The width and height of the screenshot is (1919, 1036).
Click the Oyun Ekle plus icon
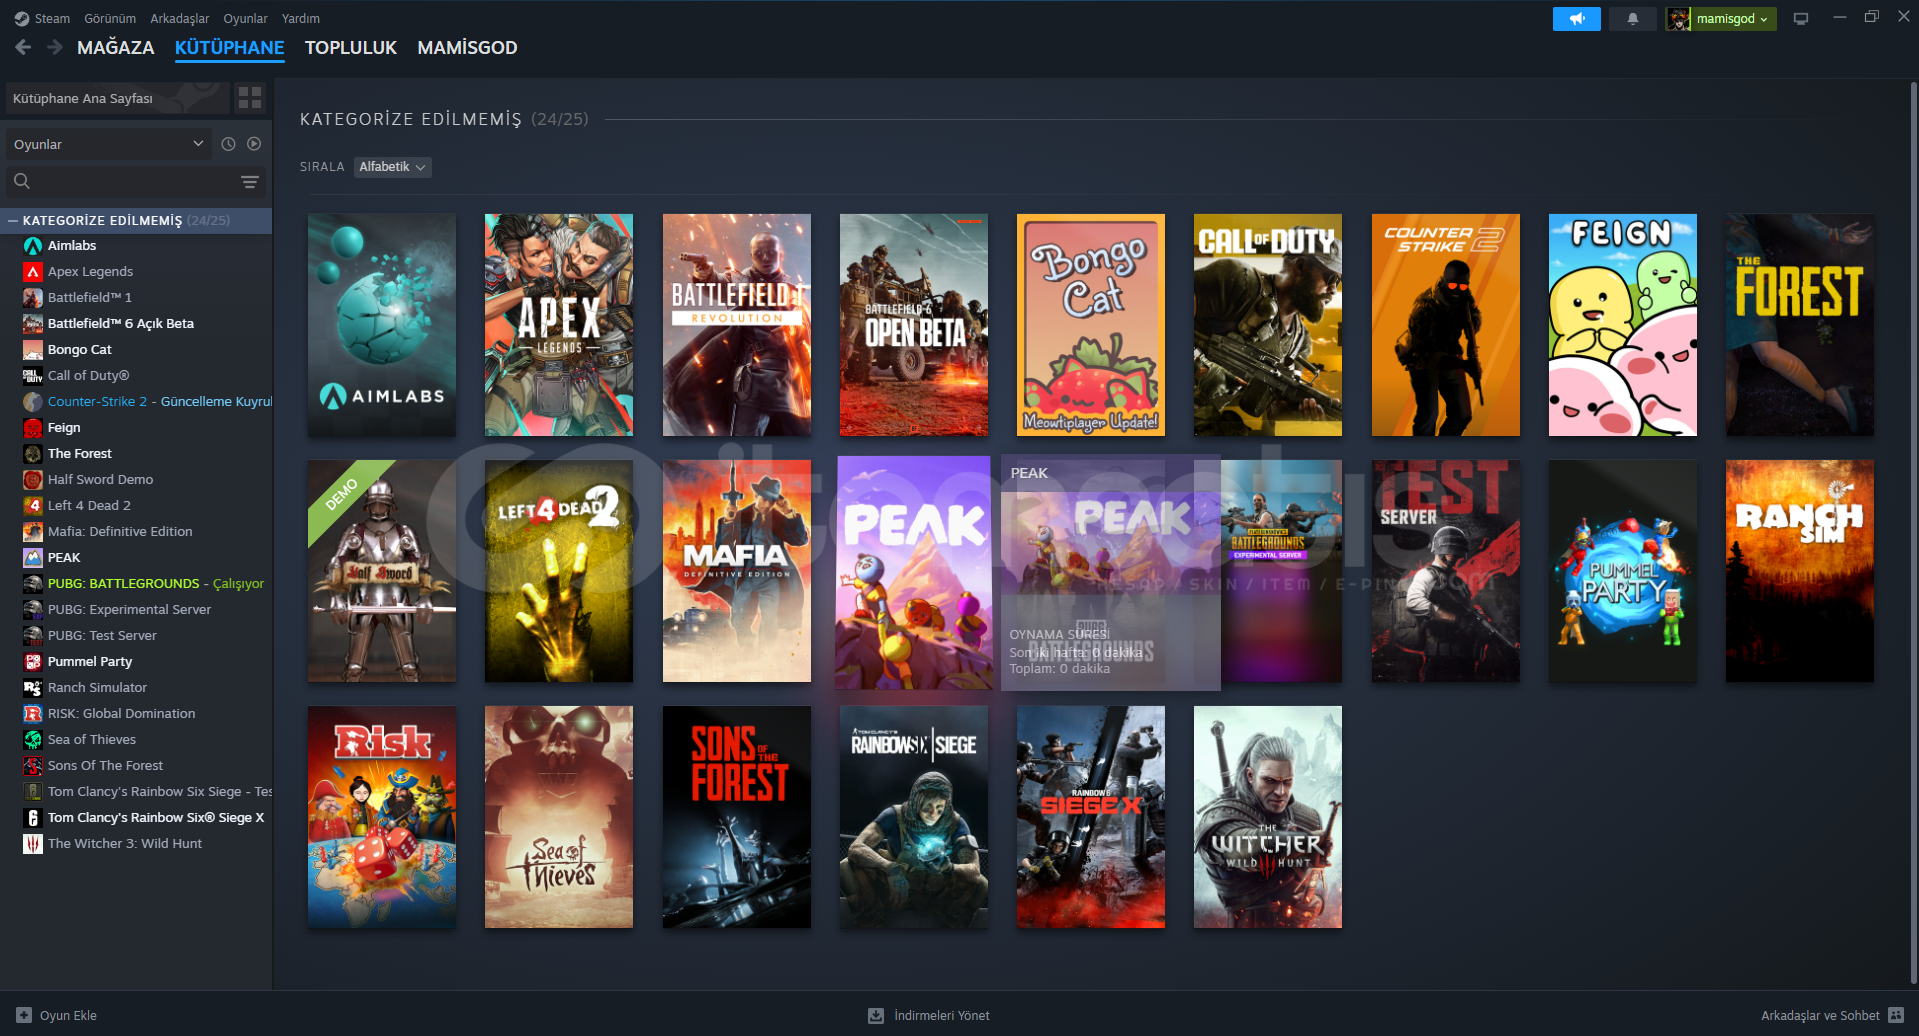click(24, 1015)
